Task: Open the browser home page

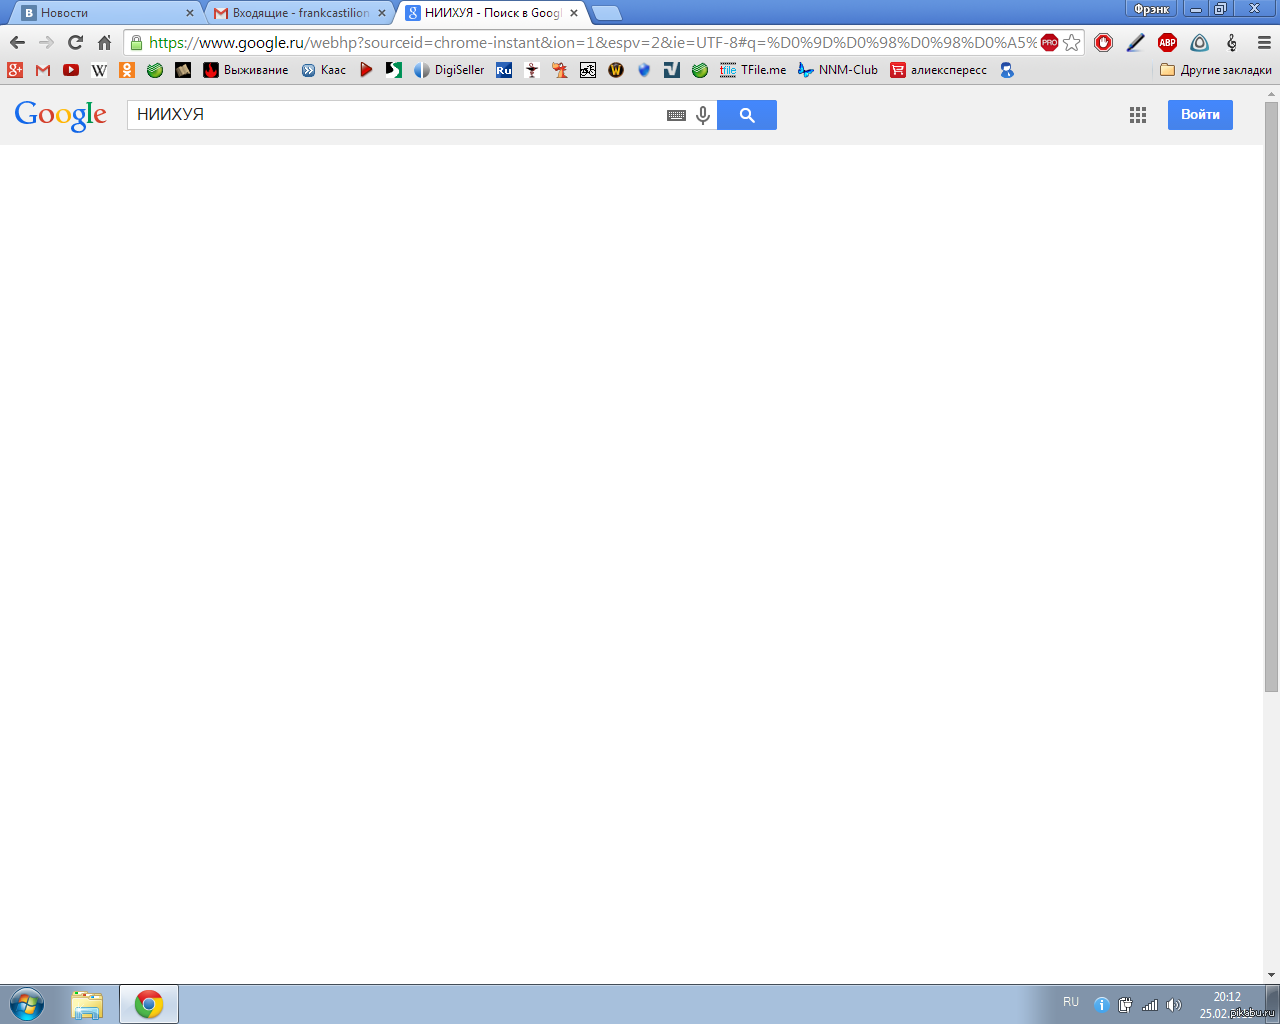Action: [x=104, y=42]
